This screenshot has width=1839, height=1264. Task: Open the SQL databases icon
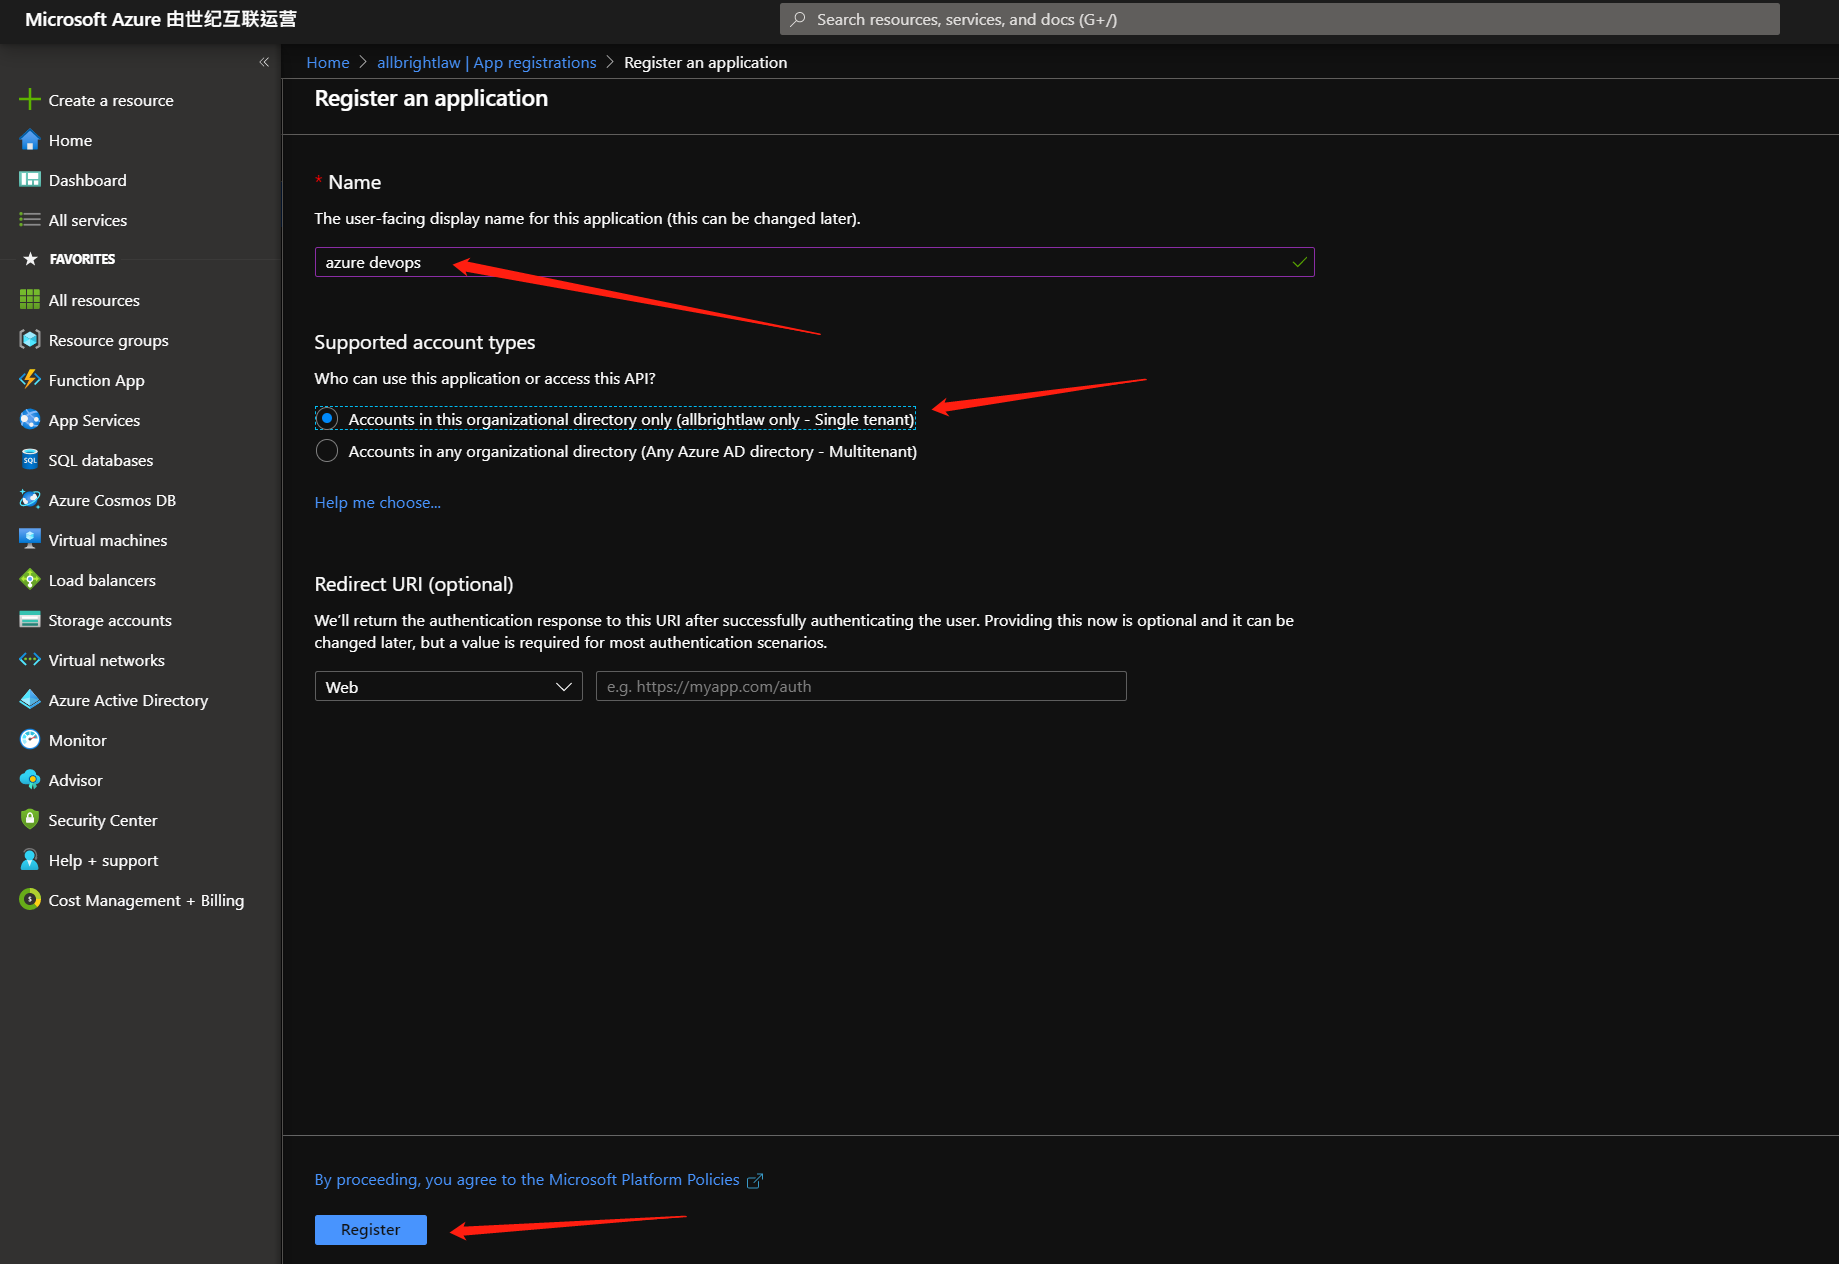pyautogui.click(x=30, y=460)
